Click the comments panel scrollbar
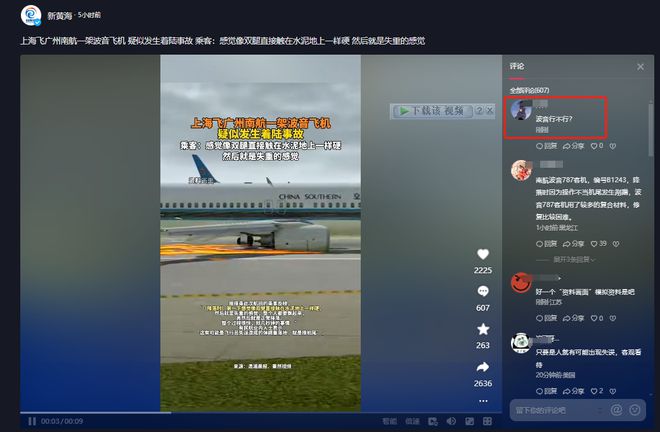This screenshot has width=660, height=432. [x=651, y=128]
